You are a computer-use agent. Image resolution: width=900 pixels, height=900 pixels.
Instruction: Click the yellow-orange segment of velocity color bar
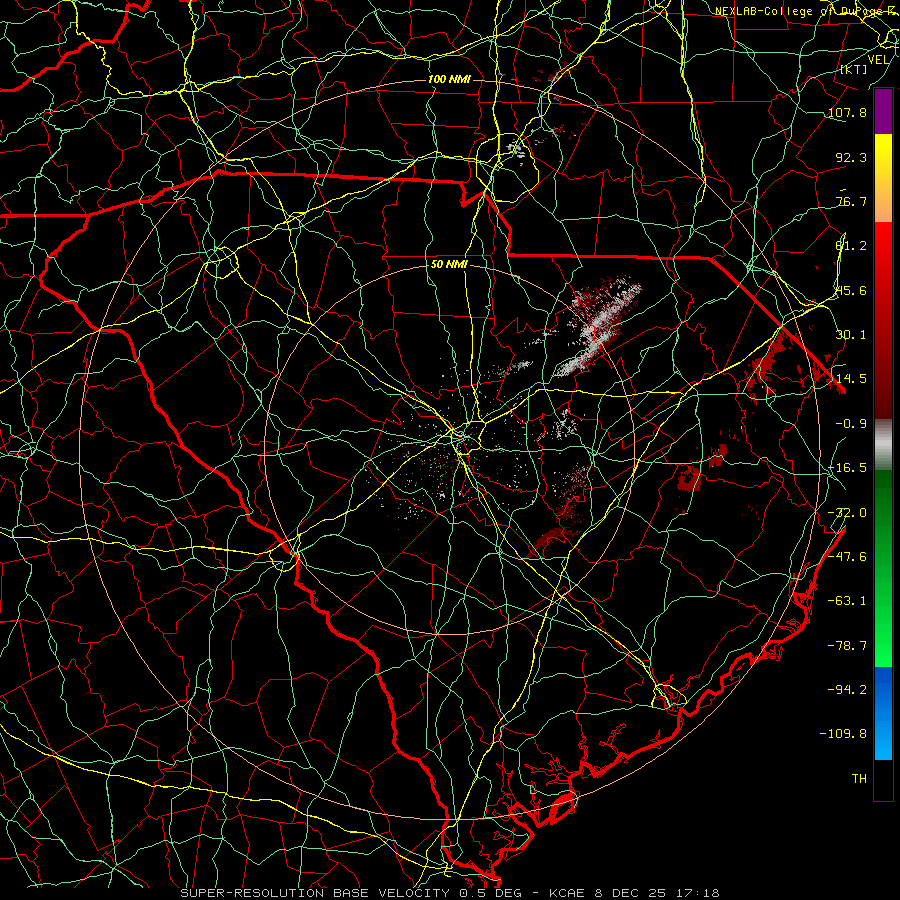(x=883, y=178)
